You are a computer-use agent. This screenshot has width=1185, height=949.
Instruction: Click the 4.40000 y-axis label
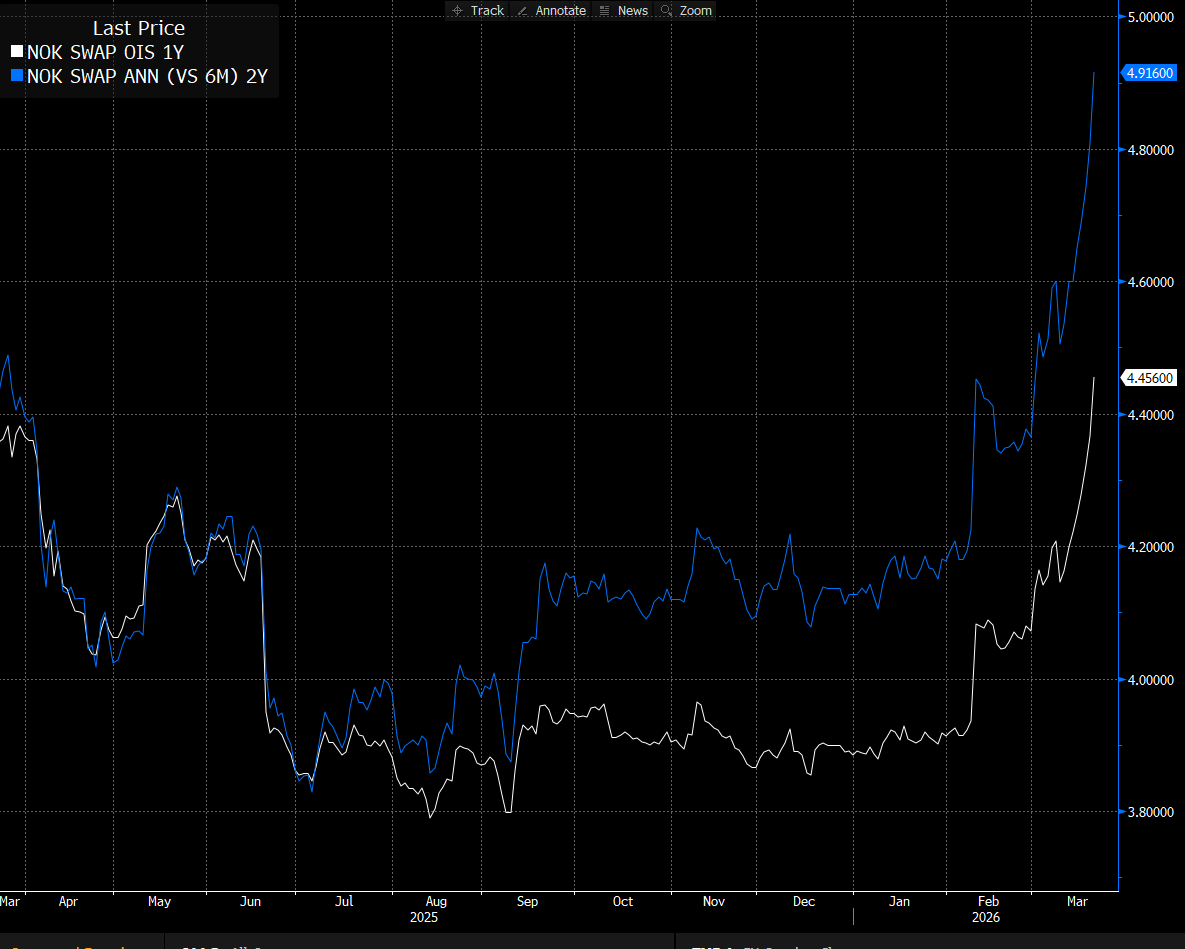coord(1150,415)
